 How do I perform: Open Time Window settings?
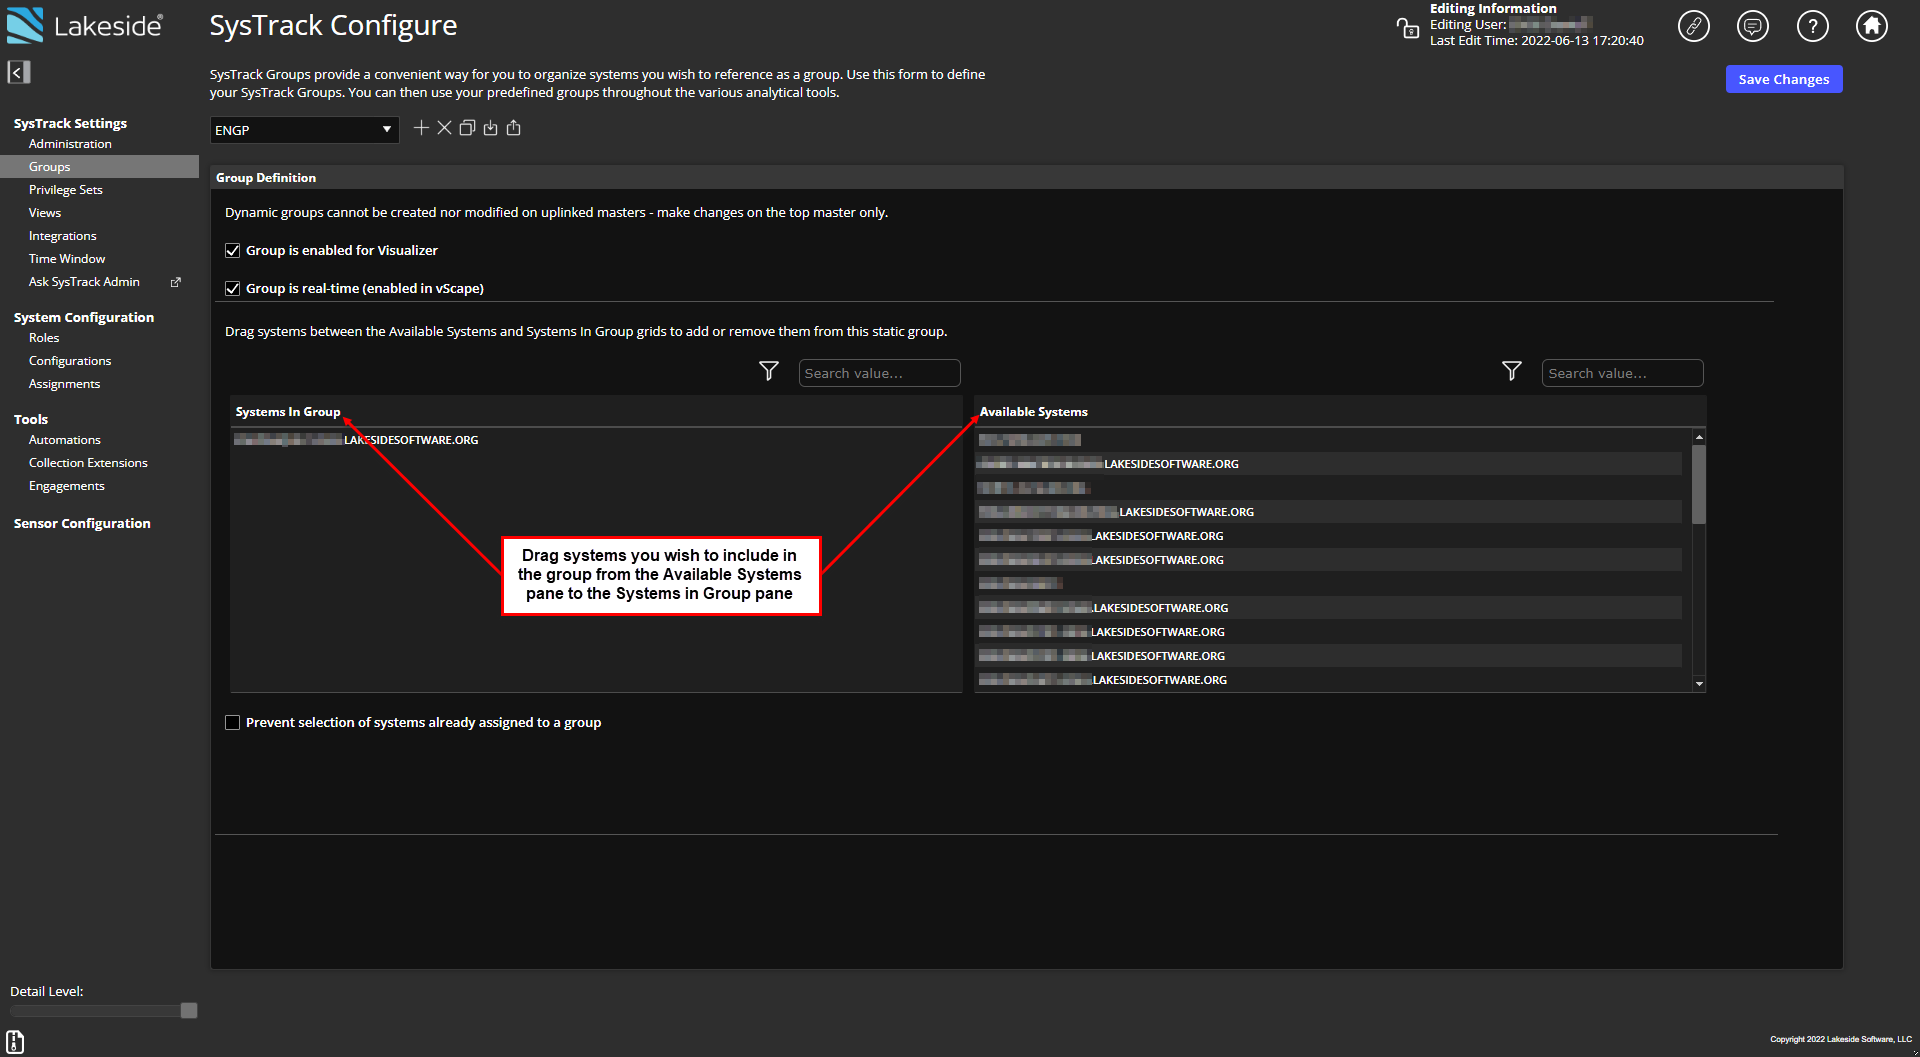pyautogui.click(x=67, y=259)
